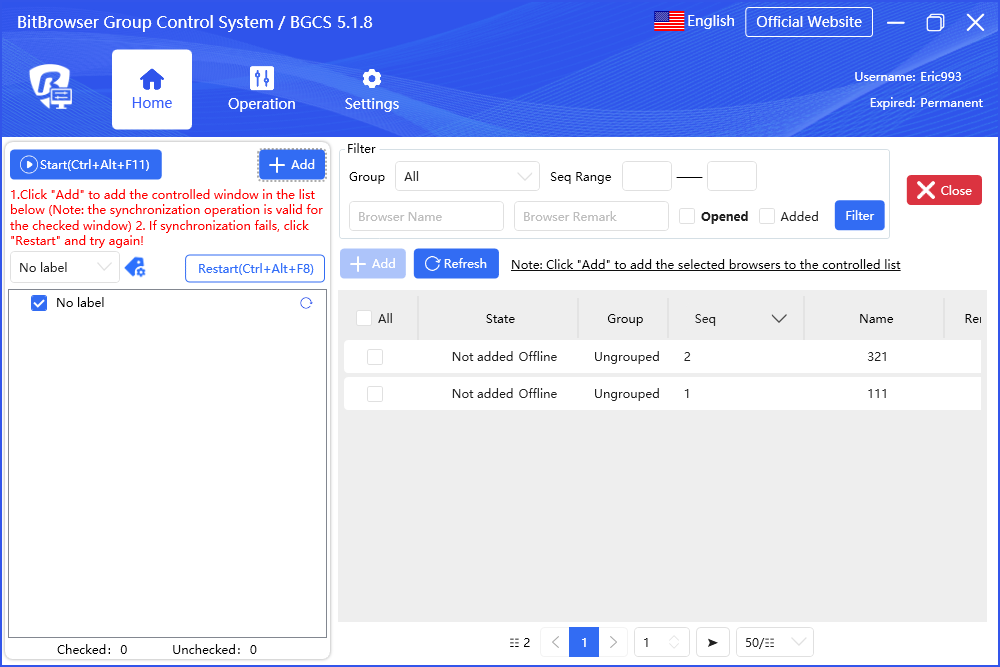The height and width of the screenshot is (667, 1000).
Task: Click the refresh icon beside No label
Action: tap(306, 303)
